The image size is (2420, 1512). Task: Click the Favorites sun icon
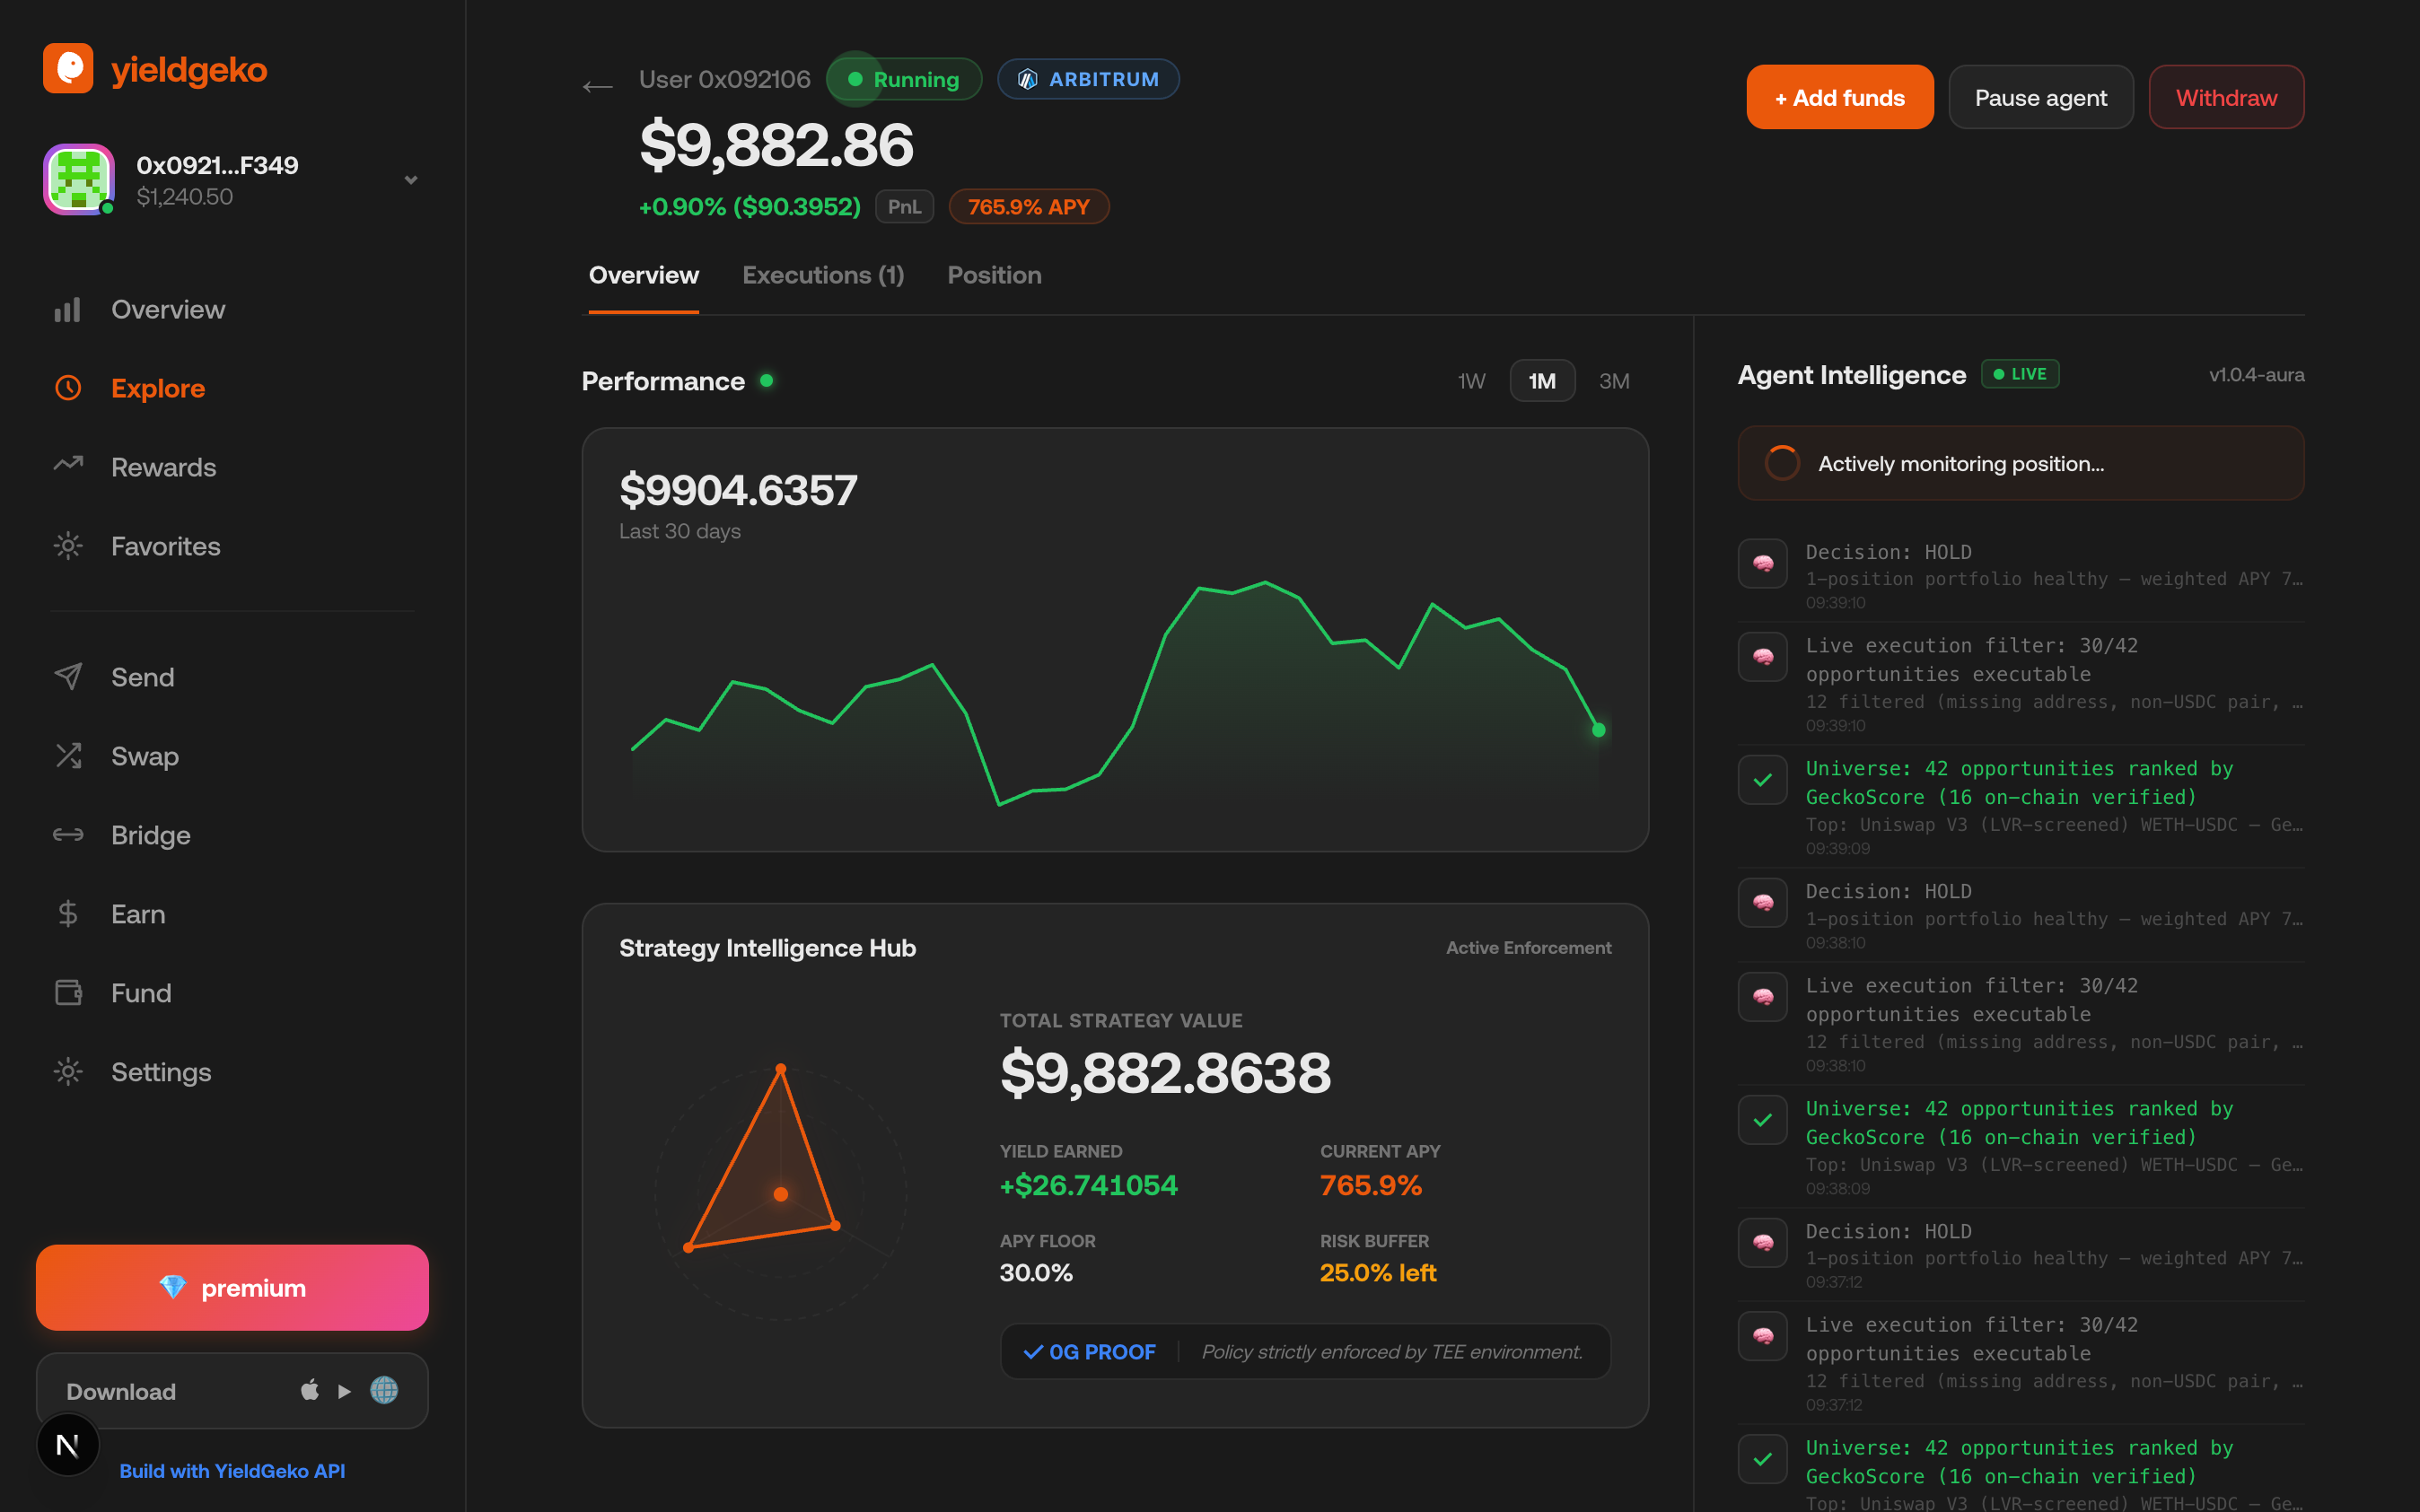[x=68, y=546]
